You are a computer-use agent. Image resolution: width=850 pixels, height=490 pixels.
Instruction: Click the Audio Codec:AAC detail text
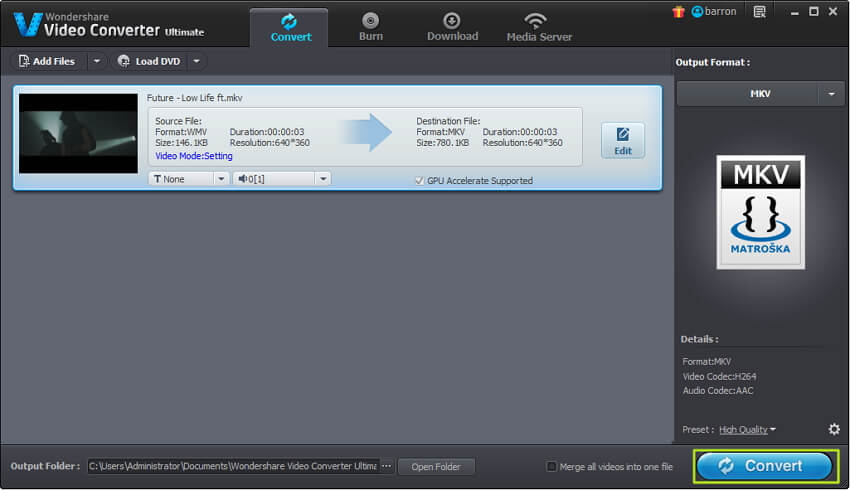[718, 390]
